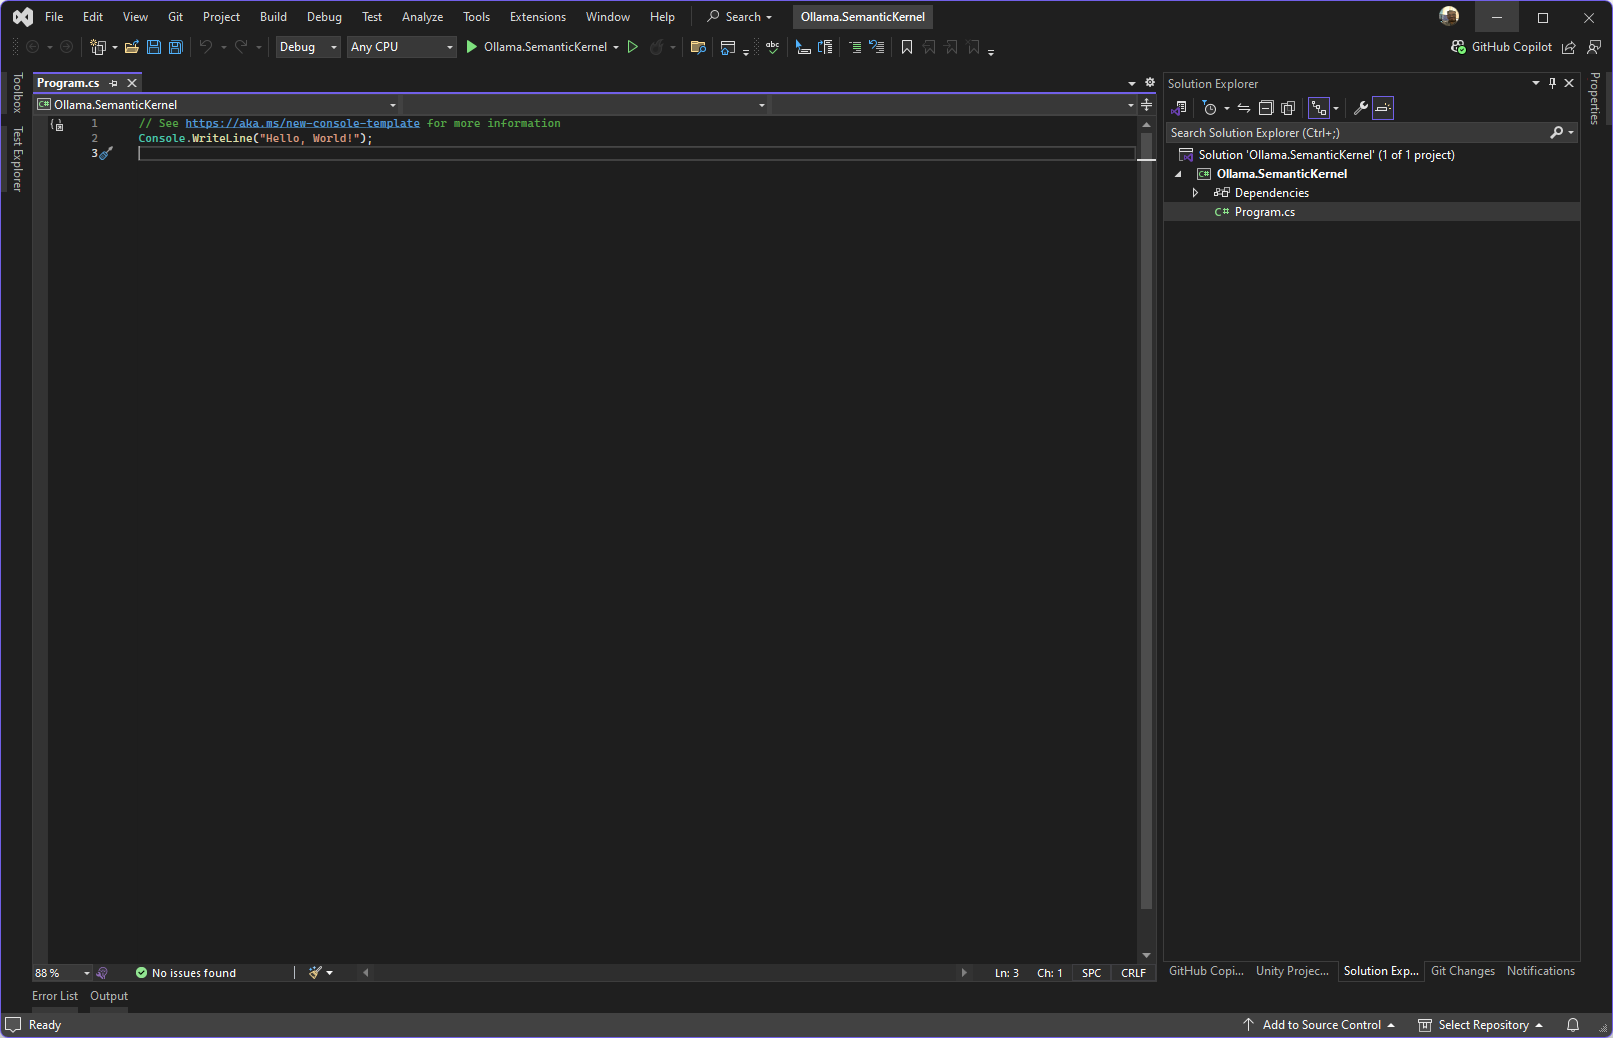This screenshot has height=1038, width=1613.
Task: Click the Copilot health indicator icon in status bar
Action: [102, 973]
